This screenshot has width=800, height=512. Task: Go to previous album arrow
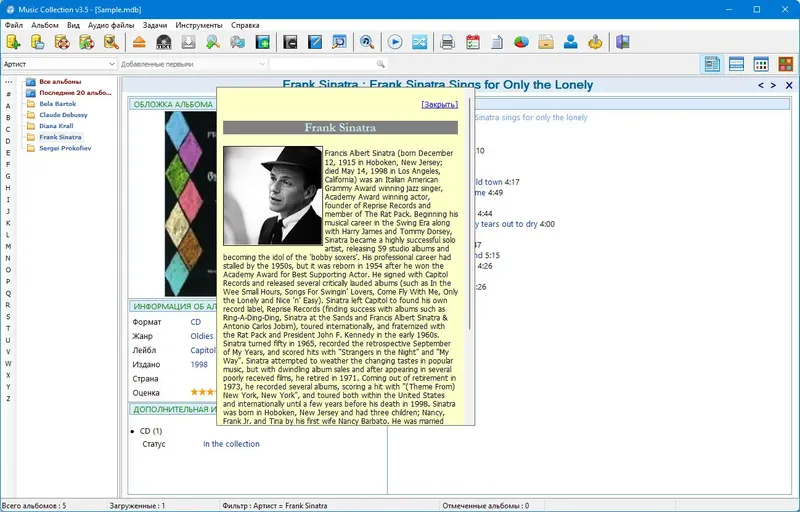point(761,85)
